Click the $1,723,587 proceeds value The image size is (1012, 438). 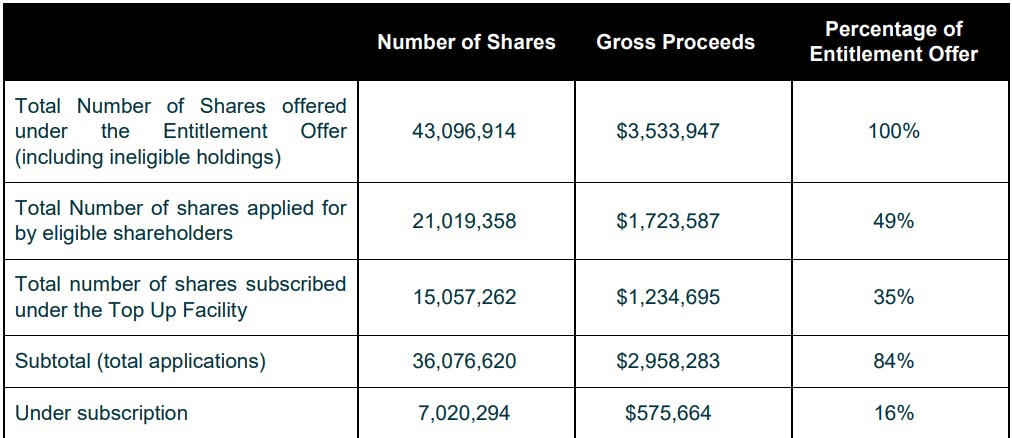(x=667, y=221)
